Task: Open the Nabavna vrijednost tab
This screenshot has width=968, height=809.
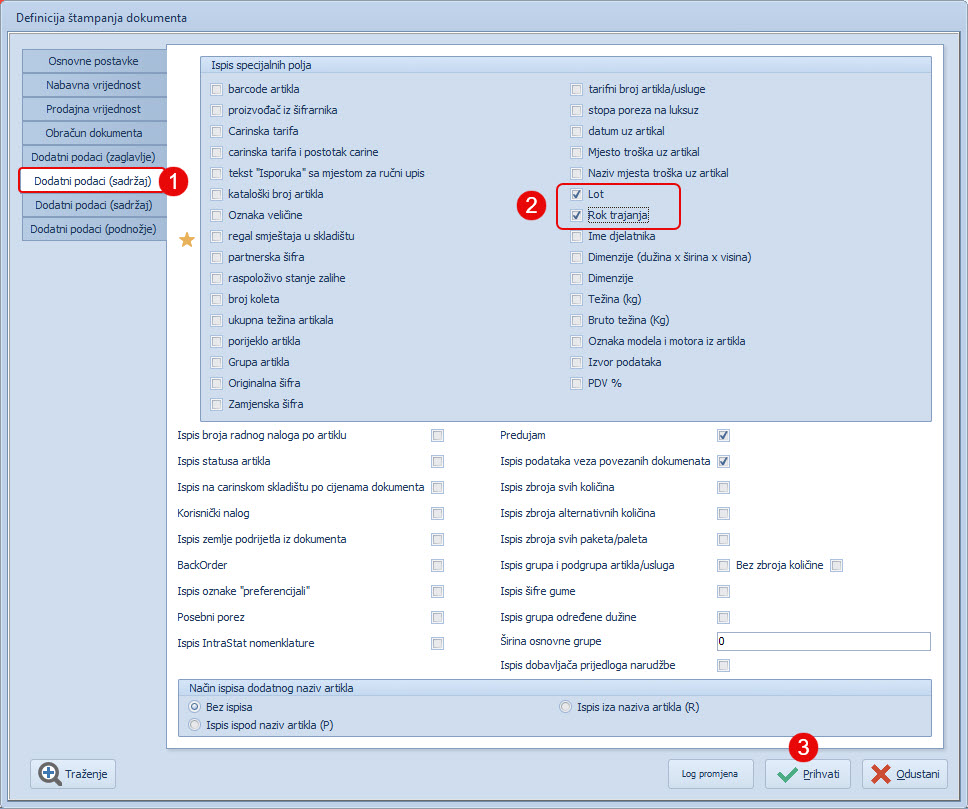Action: 94,85
